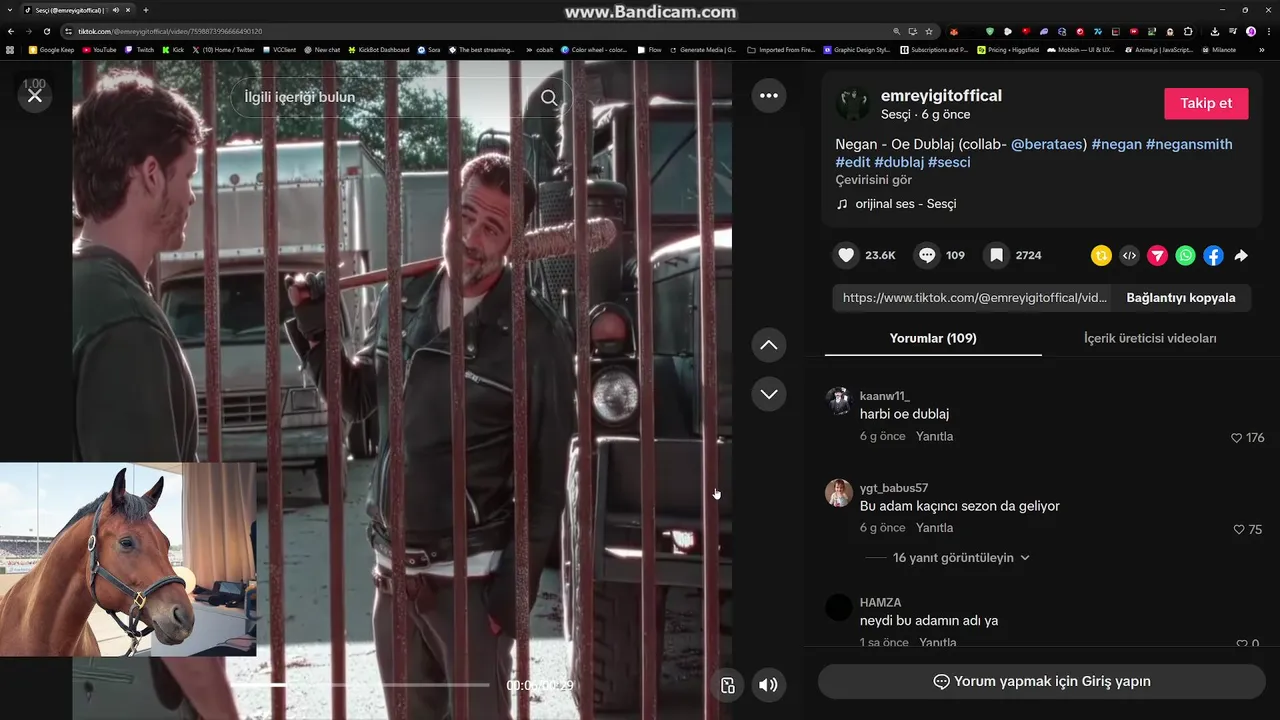Open the 'Imported From Fire...' bookmark folder

coord(780,49)
